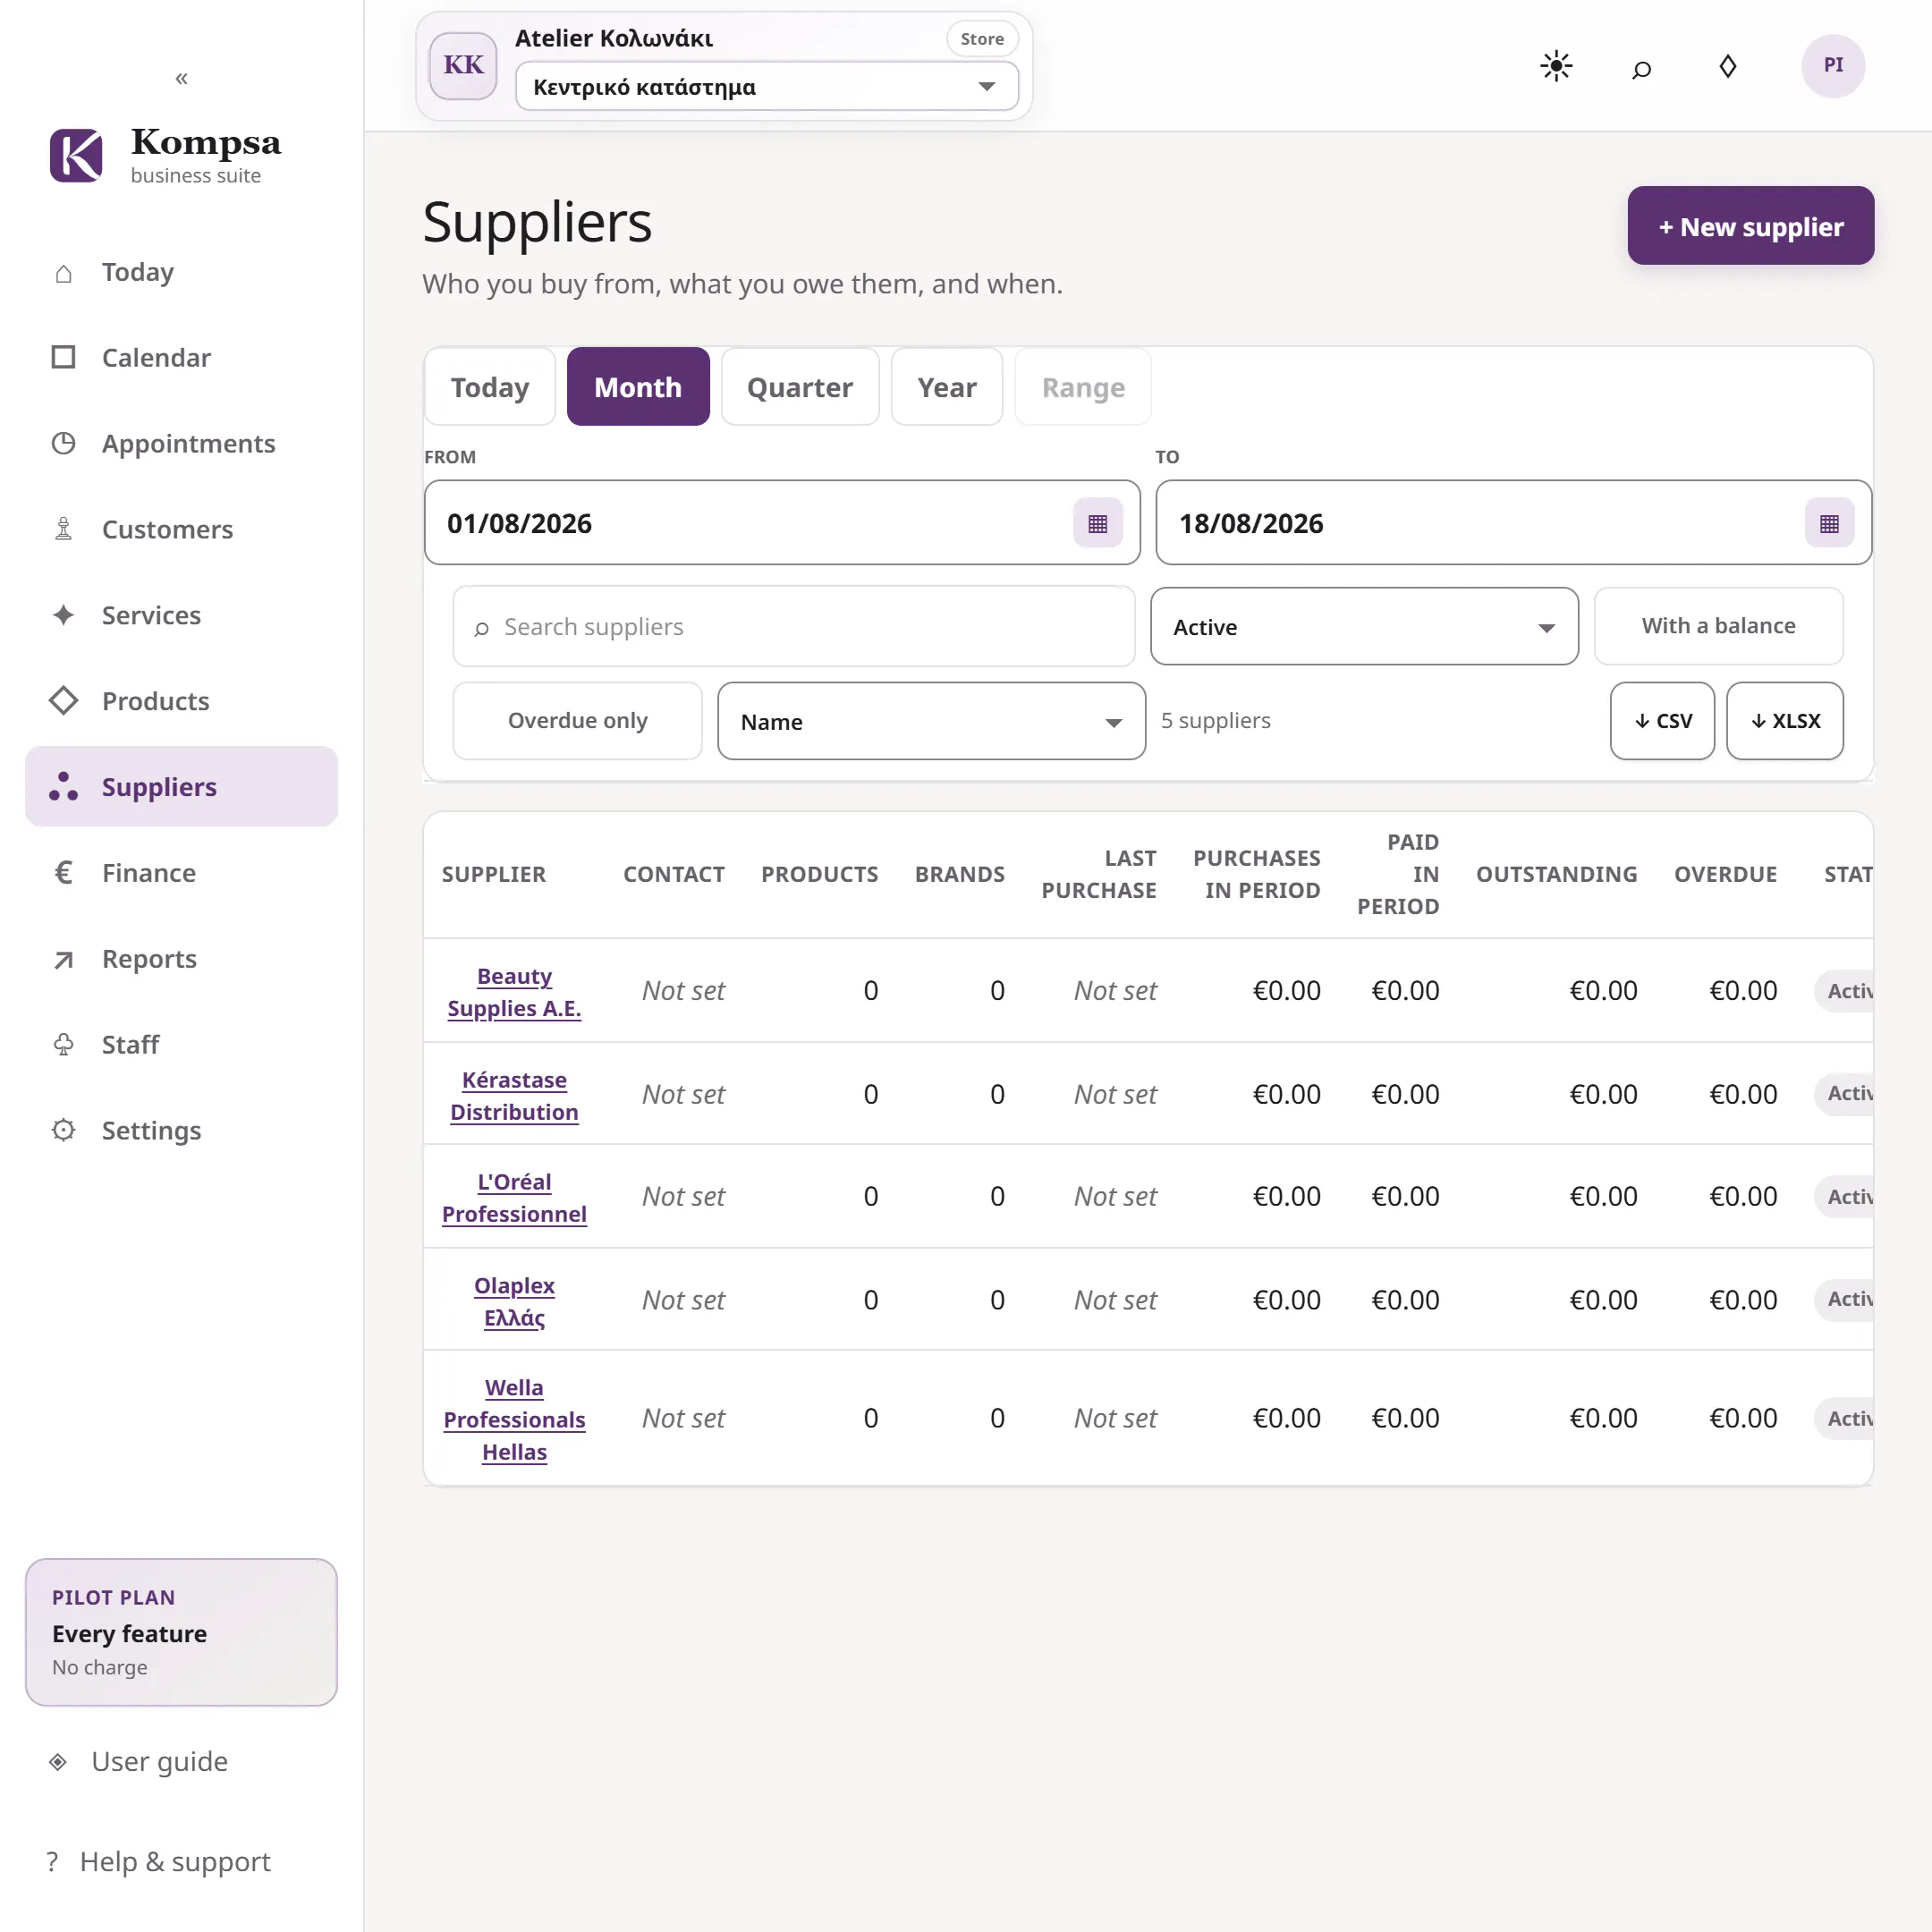
Task: Open the PI user avatar menu
Action: [1832, 66]
